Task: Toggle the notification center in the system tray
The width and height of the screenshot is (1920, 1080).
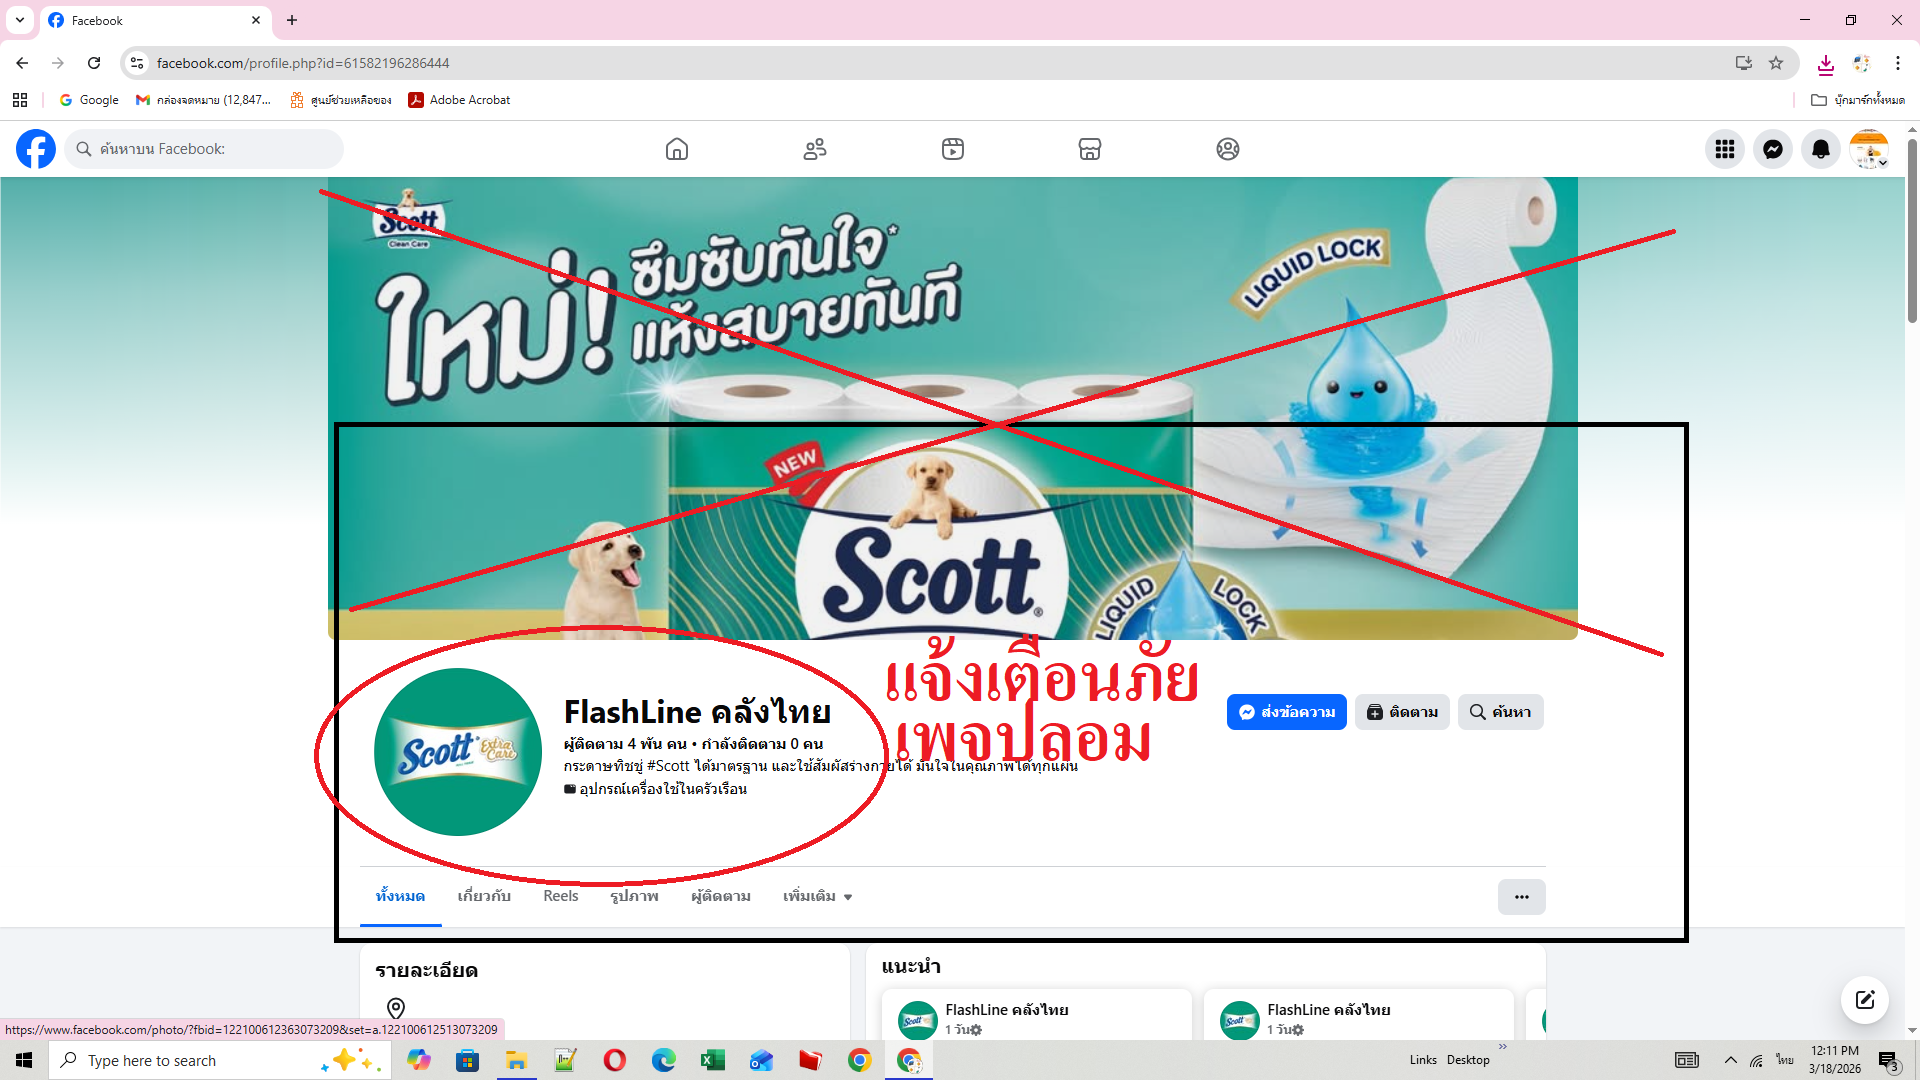Action: click(x=1888, y=1060)
